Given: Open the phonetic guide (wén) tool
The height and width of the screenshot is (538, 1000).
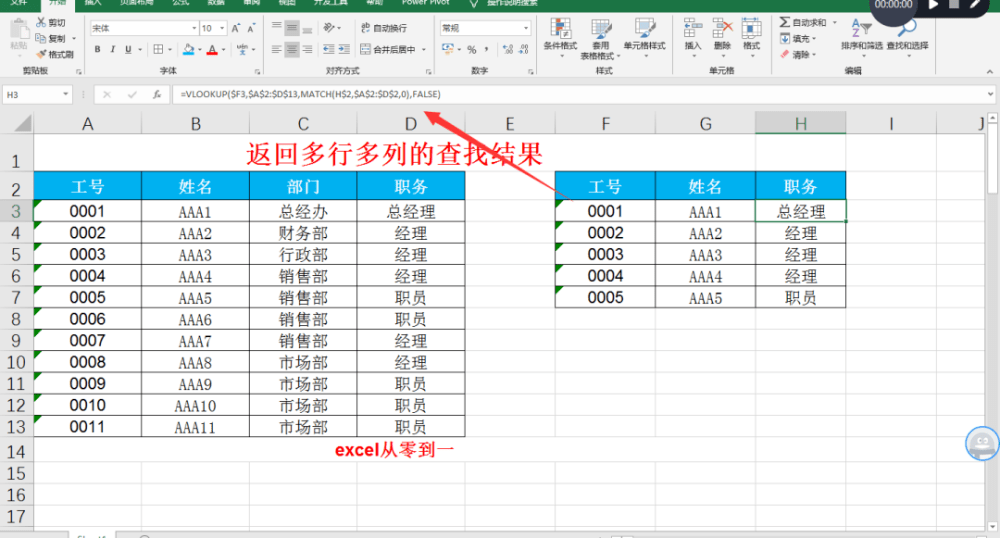Looking at the screenshot, I should [242, 49].
